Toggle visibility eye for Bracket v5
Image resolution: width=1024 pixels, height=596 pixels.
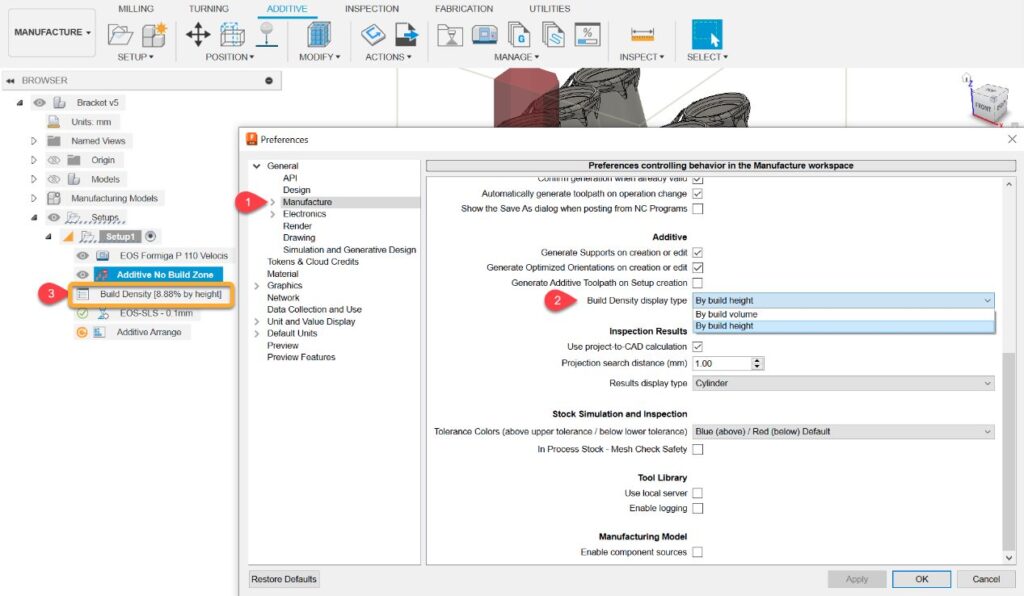coord(40,102)
